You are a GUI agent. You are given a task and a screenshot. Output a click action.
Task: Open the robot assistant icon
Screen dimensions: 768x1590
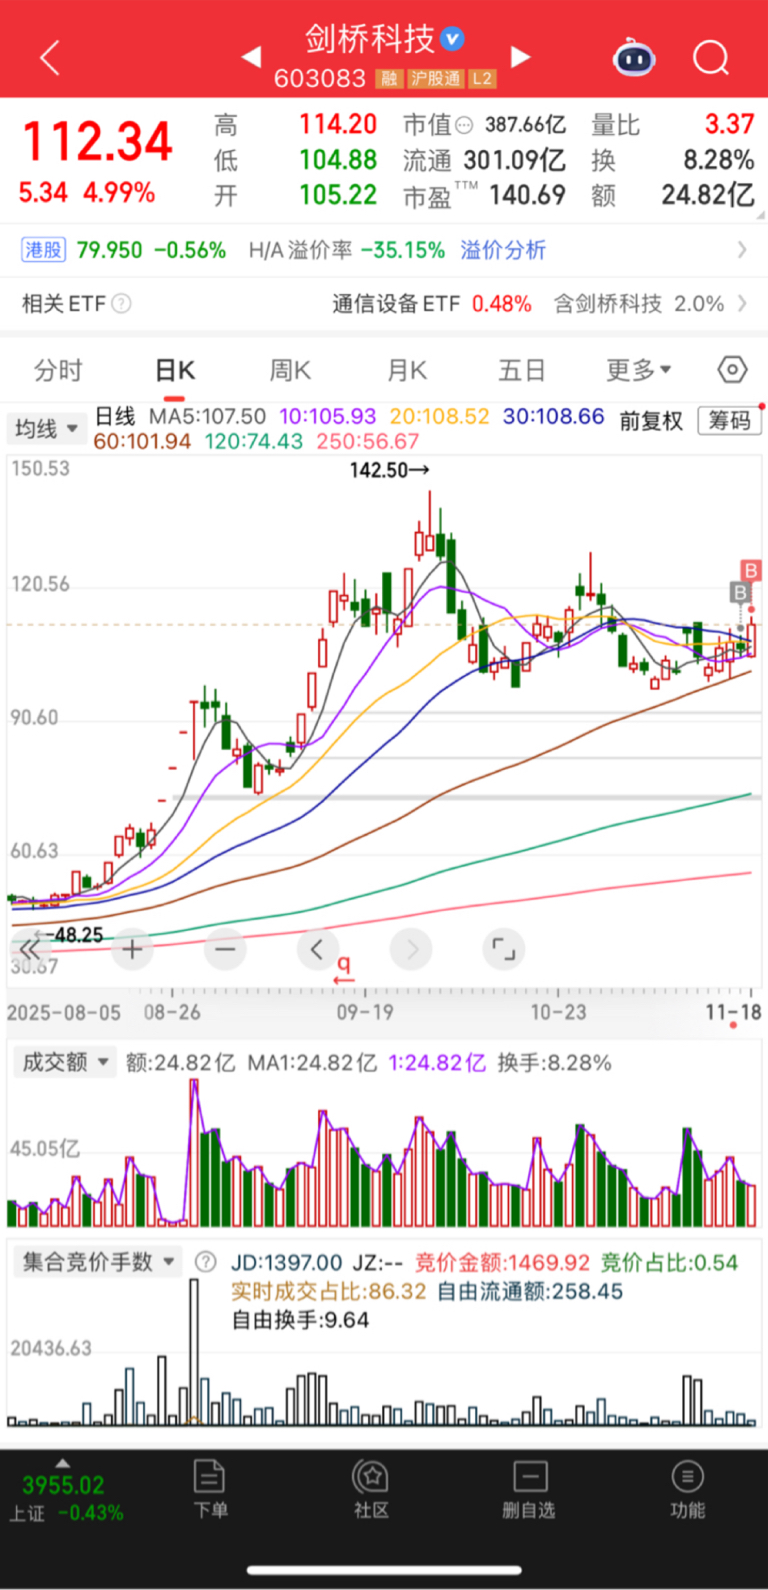(x=633, y=58)
